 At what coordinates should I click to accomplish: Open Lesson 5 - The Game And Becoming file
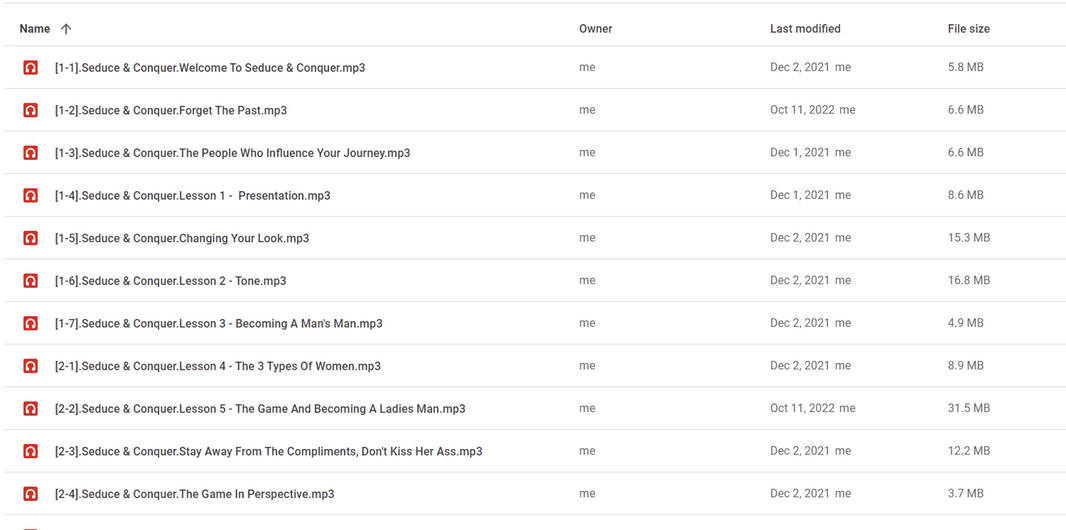tap(260, 408)
